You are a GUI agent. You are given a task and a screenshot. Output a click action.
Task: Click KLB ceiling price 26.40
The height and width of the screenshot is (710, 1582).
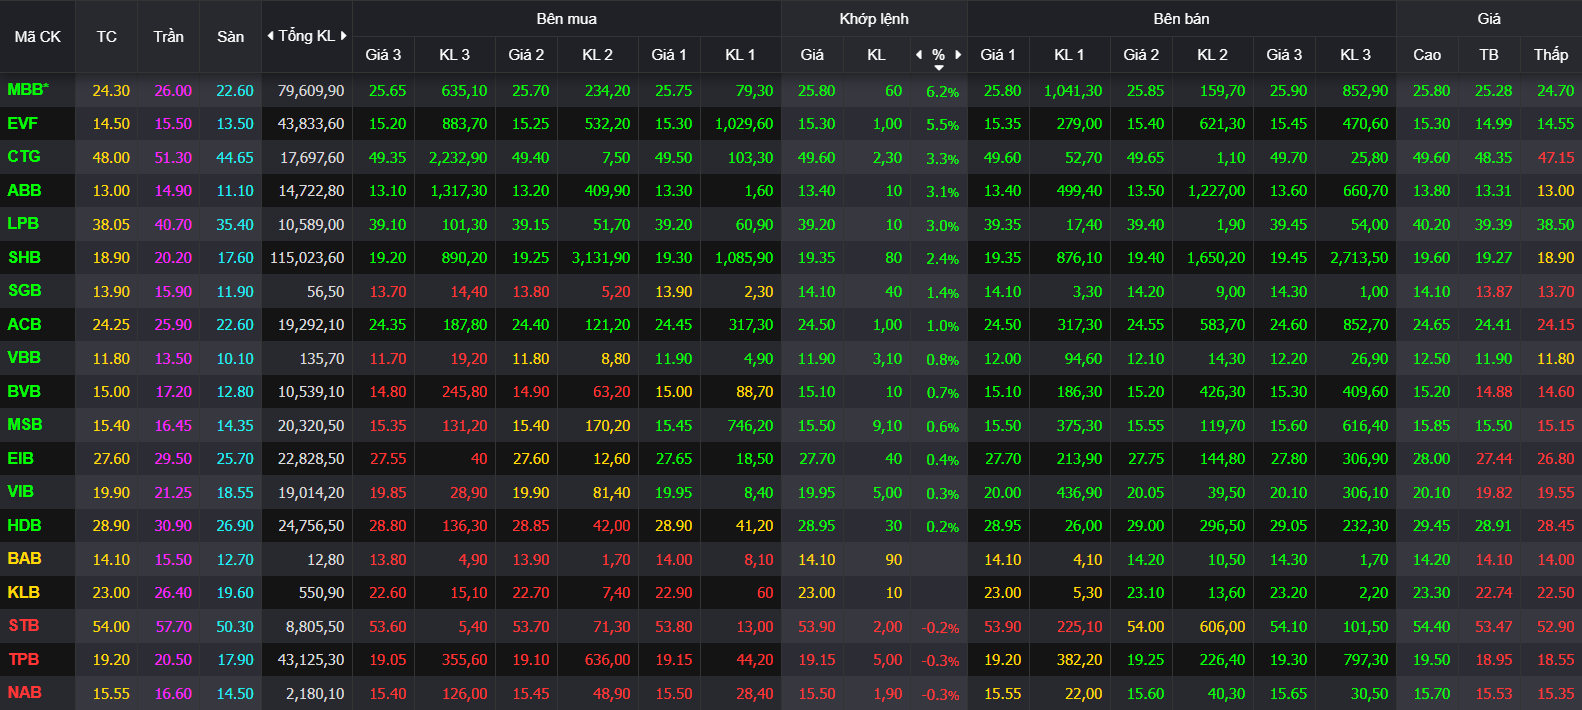coord(173,593)
